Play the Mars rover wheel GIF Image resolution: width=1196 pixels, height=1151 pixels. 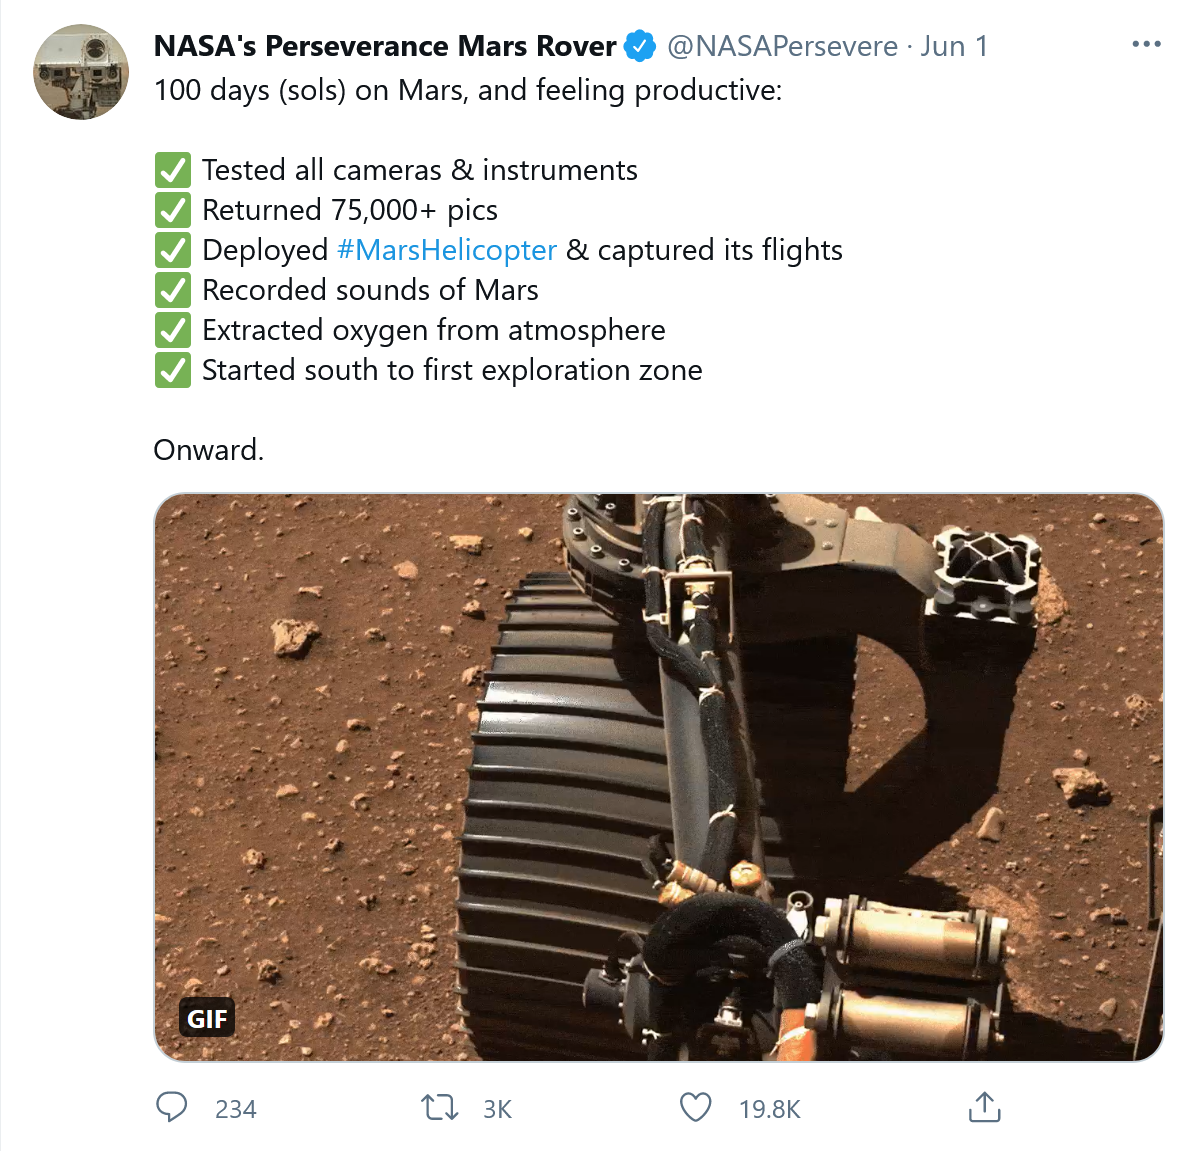pyautogui.click(x=658, y=776)
